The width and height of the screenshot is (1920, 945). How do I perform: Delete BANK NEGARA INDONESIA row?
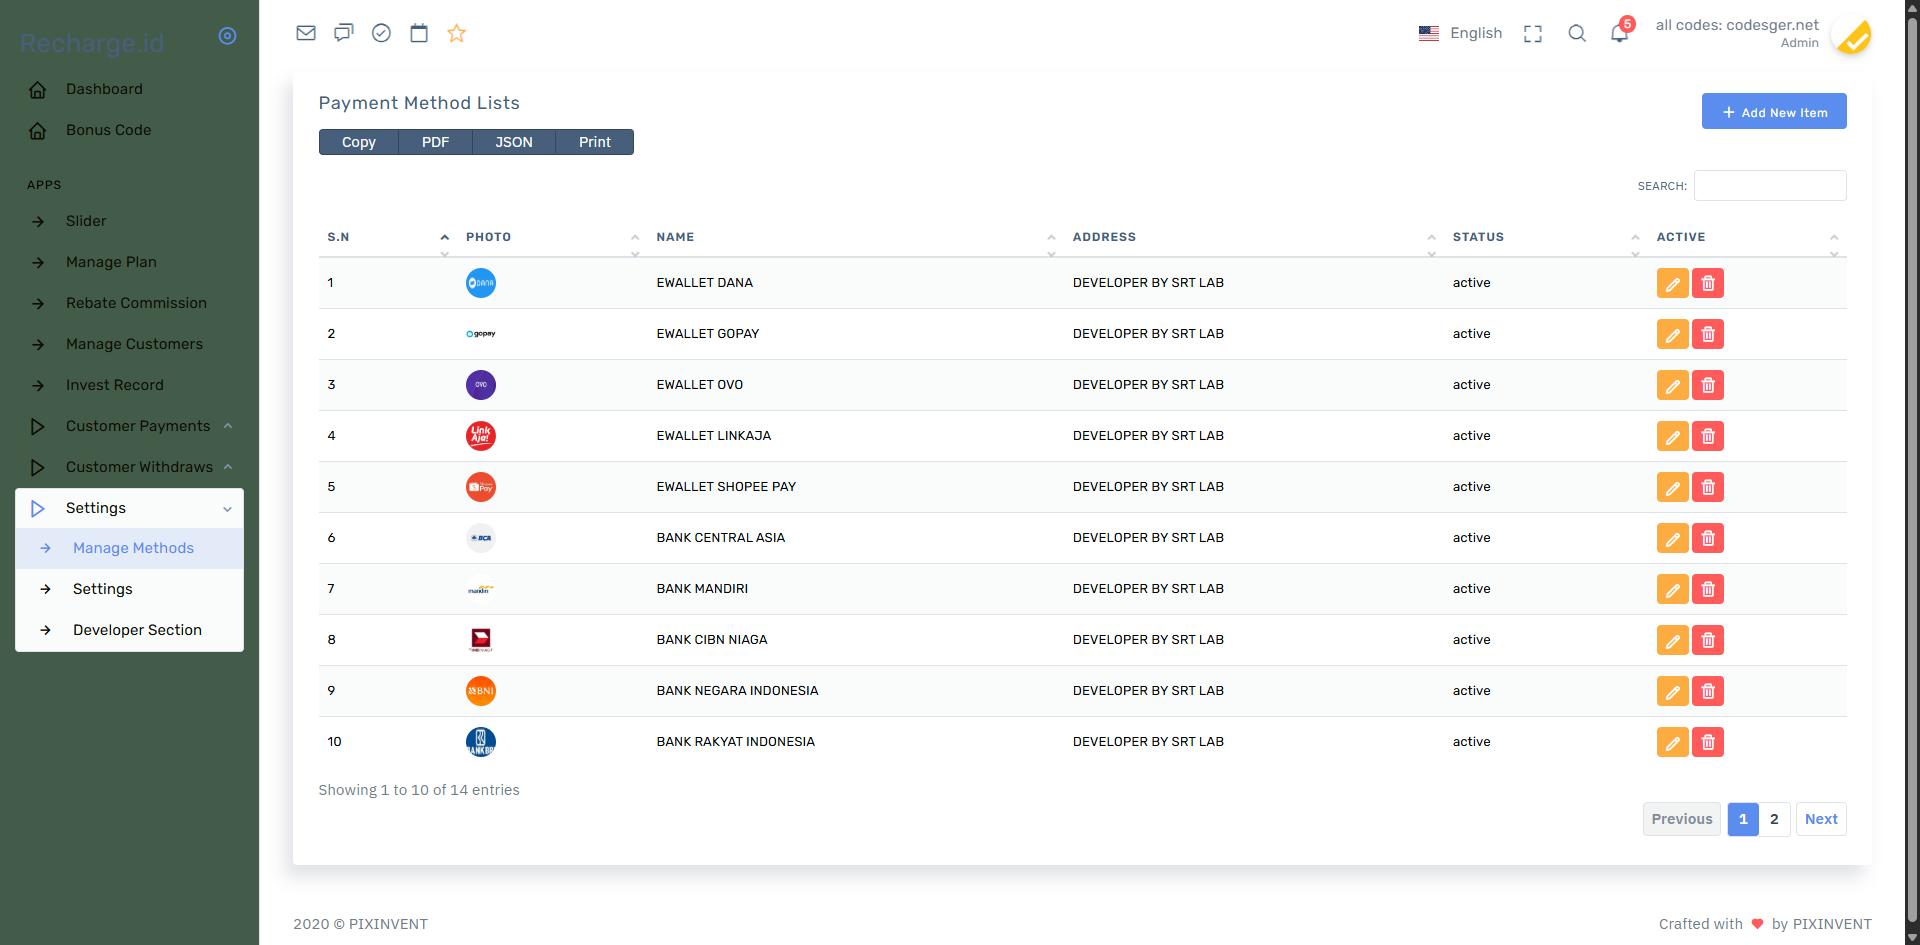tap(1708, 691)
